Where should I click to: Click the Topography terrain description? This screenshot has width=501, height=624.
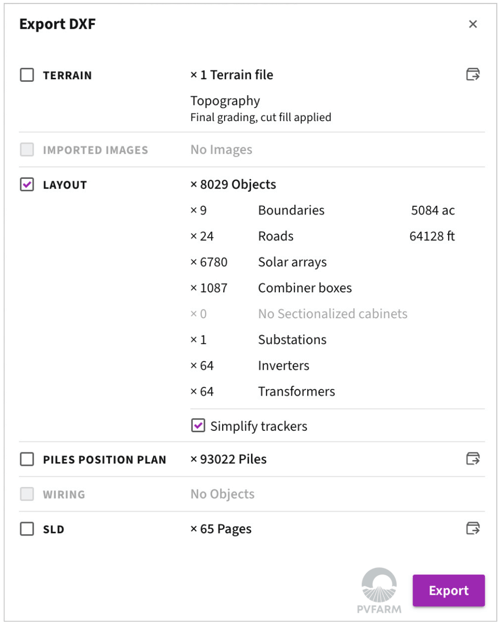click(225, 101)
